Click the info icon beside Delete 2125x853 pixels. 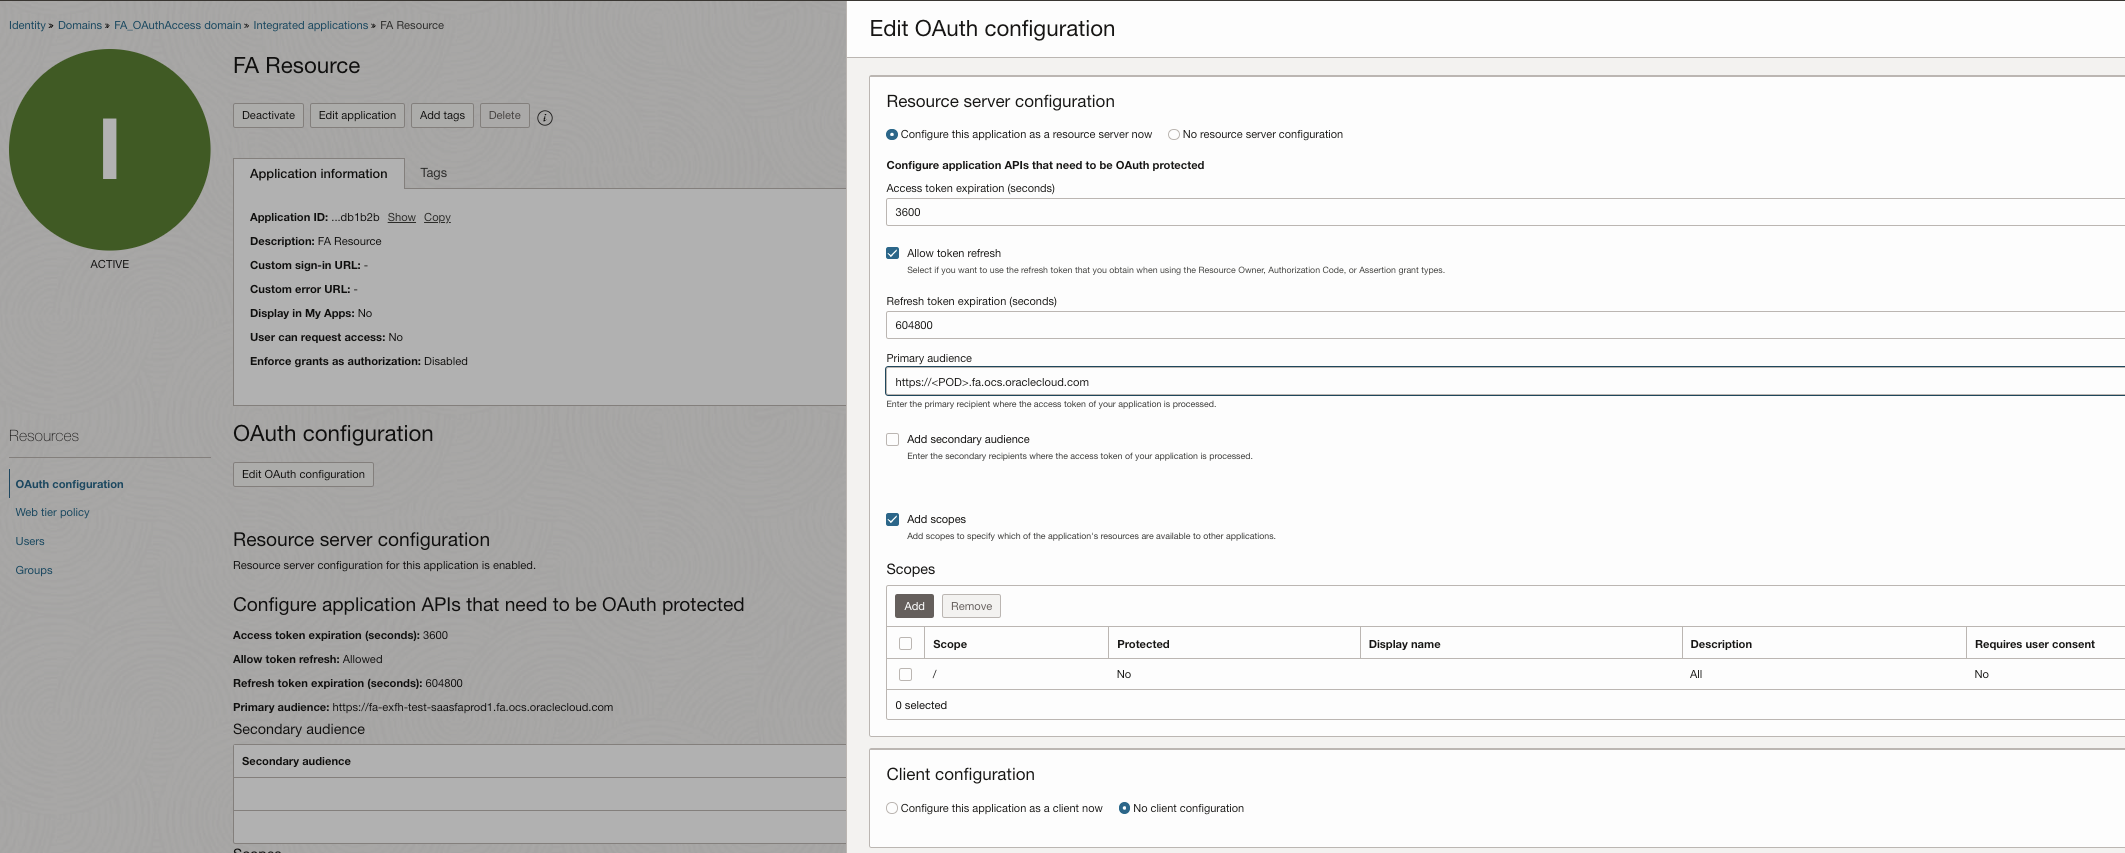point(545,118)
